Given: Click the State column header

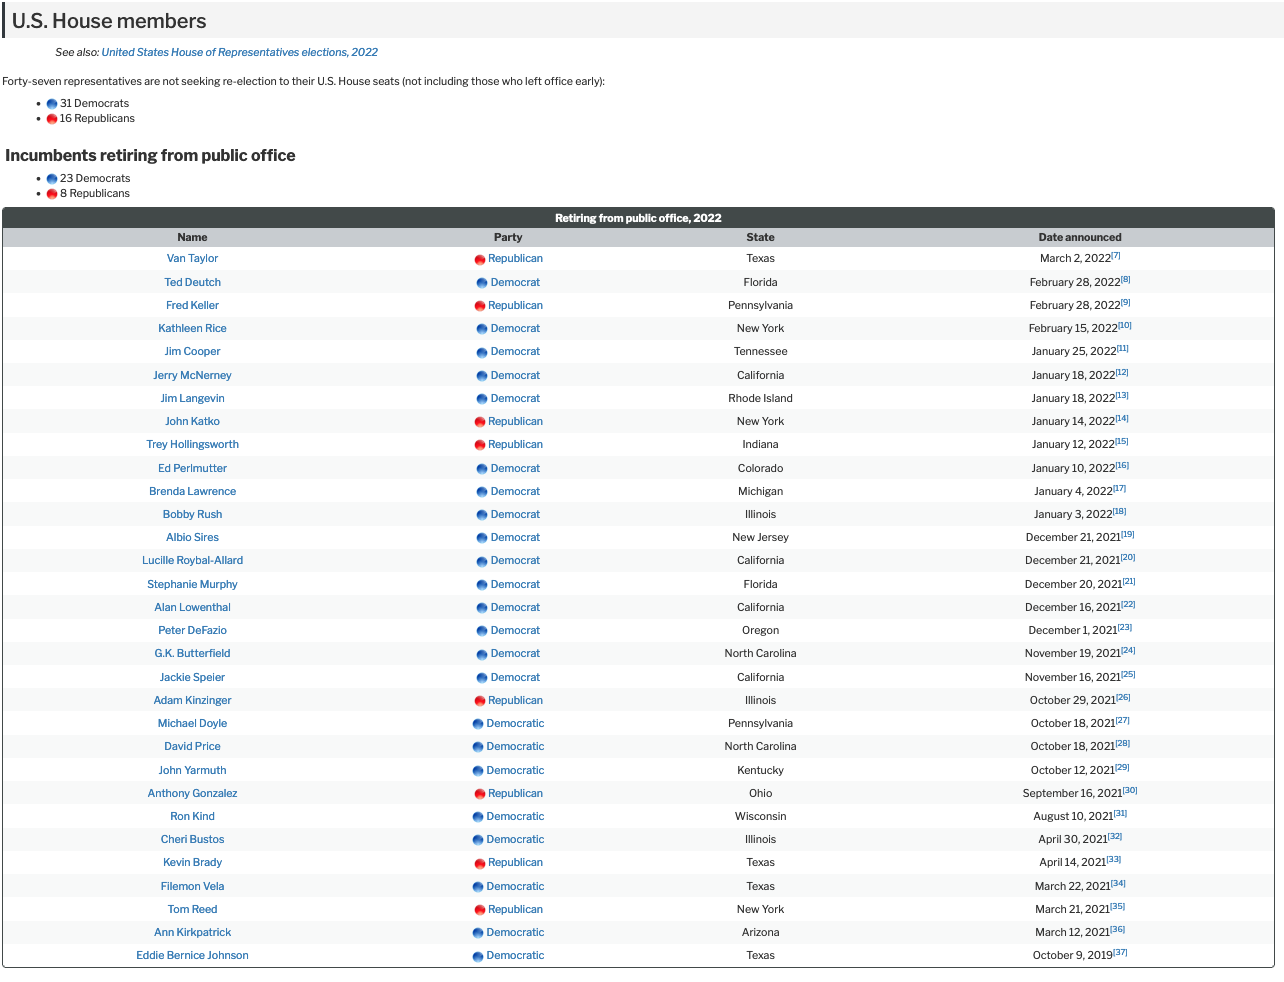Looking at the screenshot, I should point(760,237).
